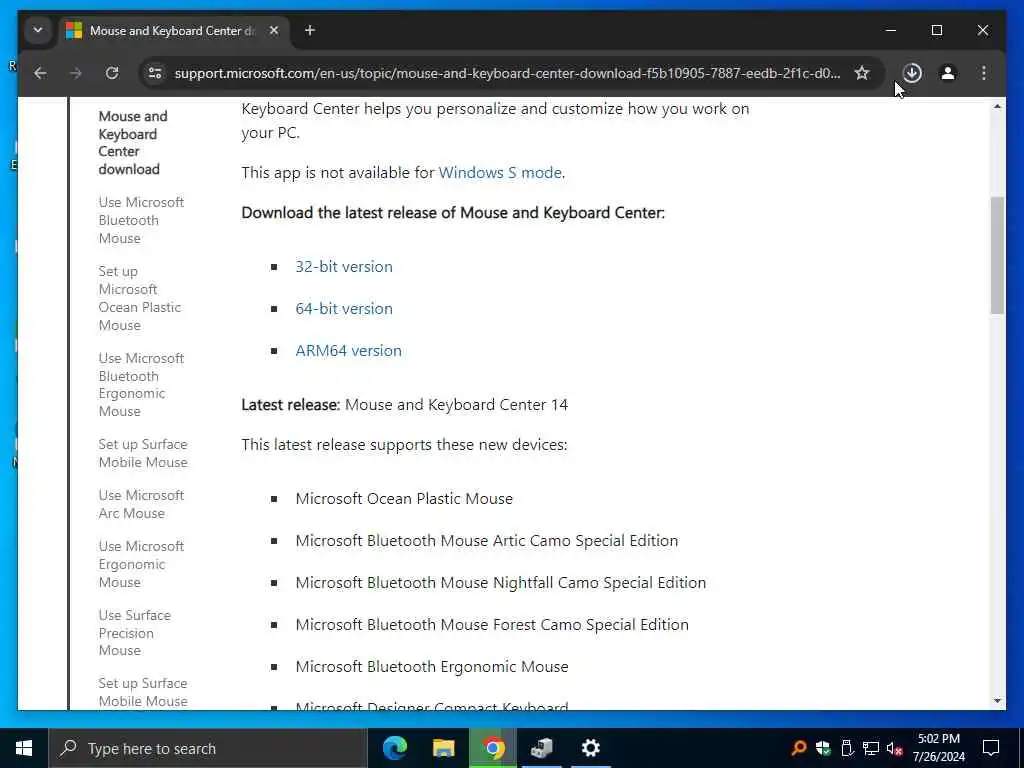Open Mouse and Keyboard Center download sidebar item

coord(133,142)
